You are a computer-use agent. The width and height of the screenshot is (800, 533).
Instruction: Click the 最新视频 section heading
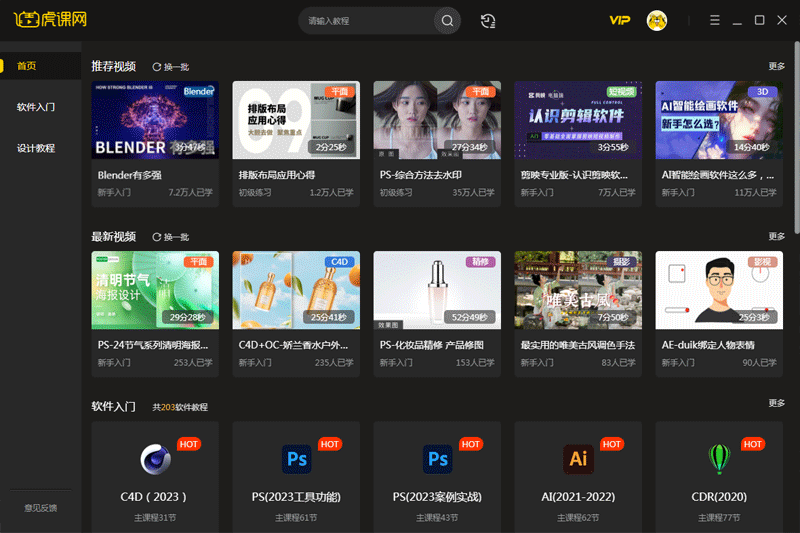(x=113, y=237)
